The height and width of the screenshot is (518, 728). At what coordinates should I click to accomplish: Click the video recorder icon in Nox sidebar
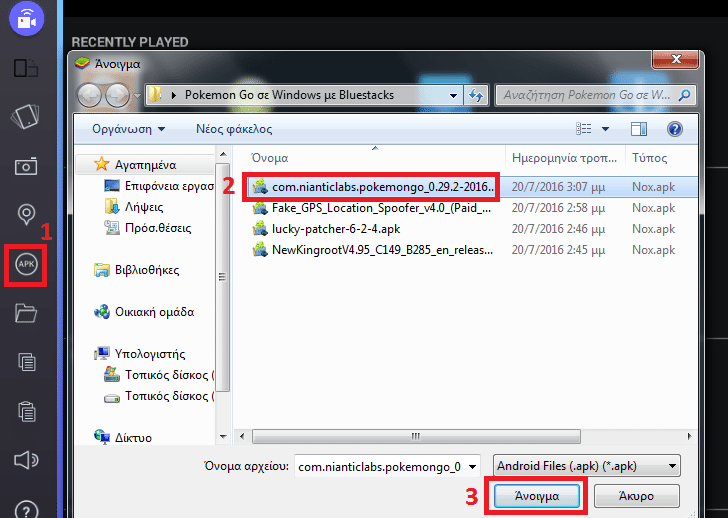[26, 19]
